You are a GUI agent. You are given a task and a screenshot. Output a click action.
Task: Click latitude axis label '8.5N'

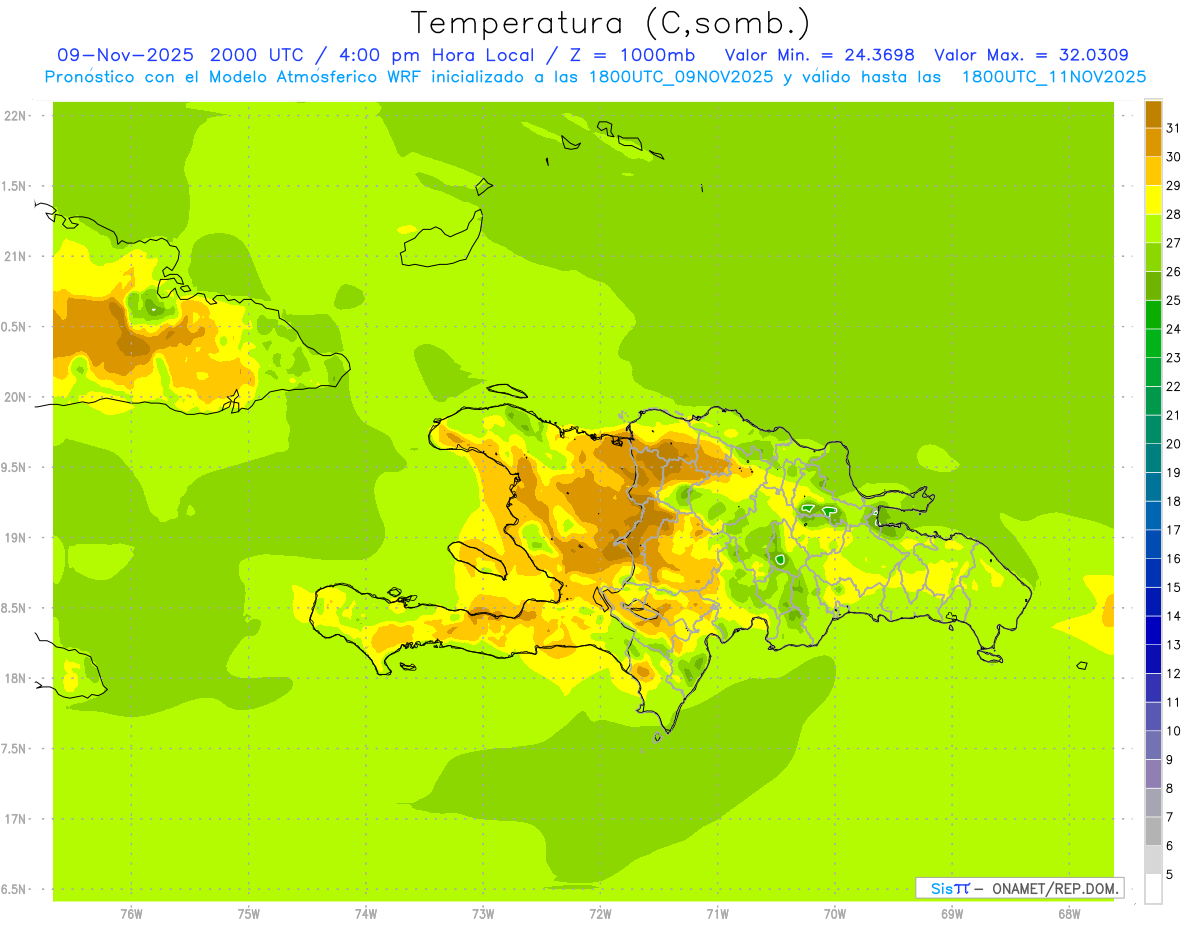pos(15,609)
